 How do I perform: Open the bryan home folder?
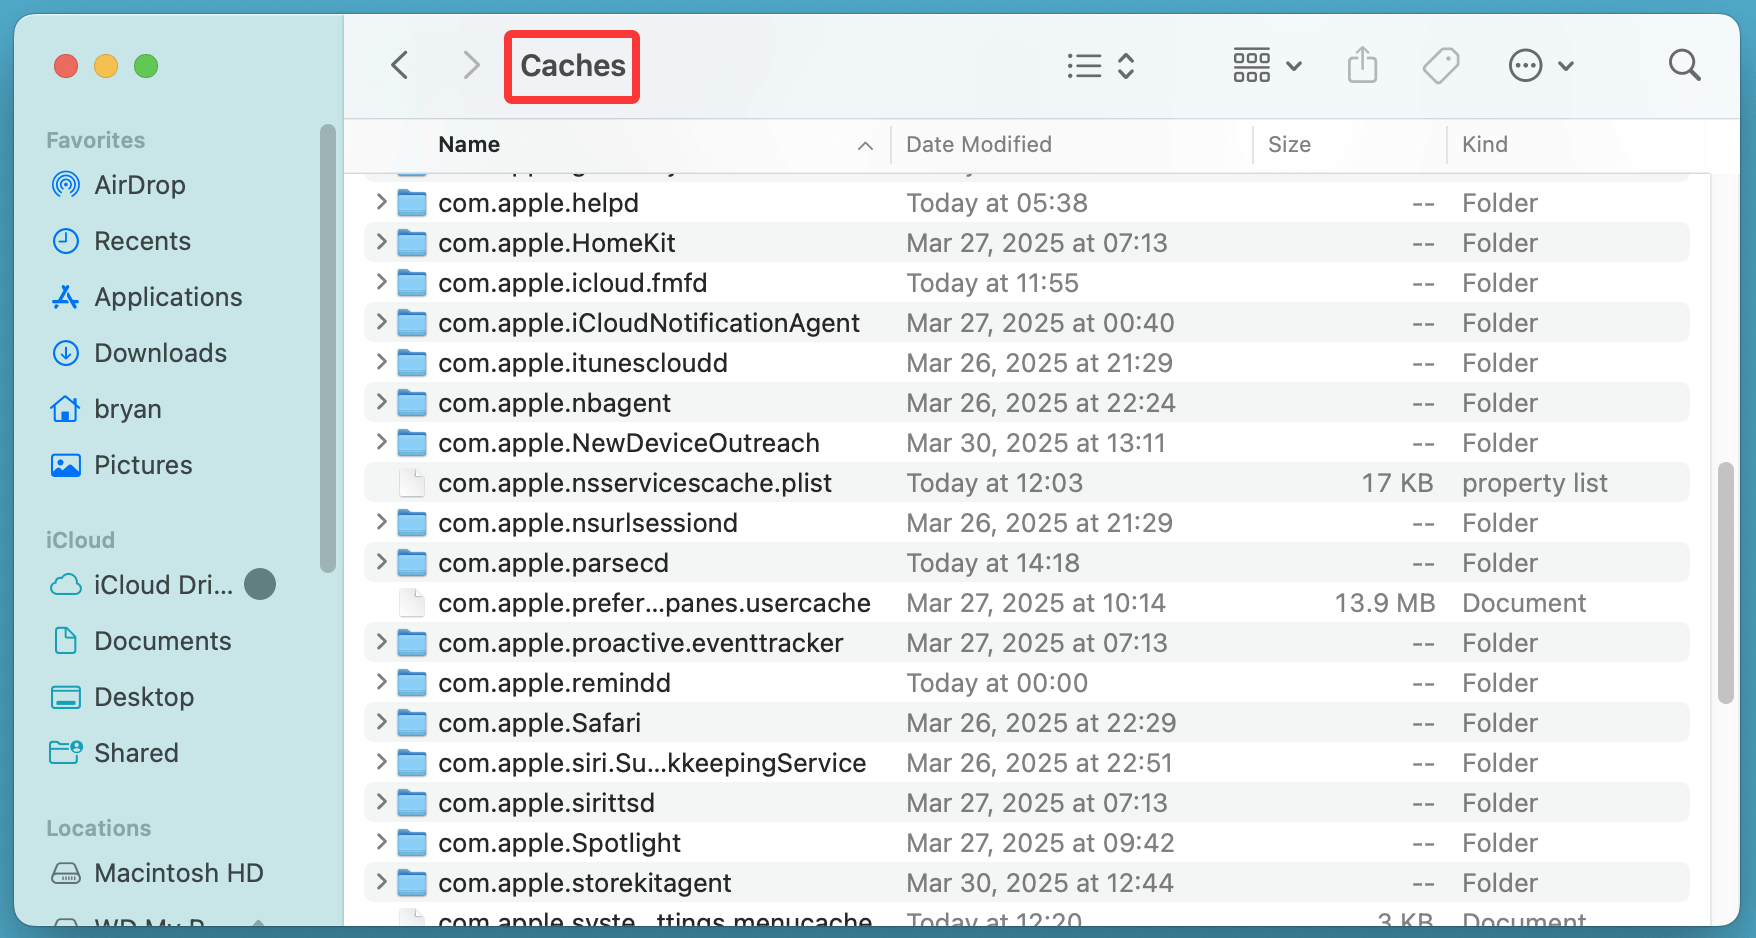127,408
